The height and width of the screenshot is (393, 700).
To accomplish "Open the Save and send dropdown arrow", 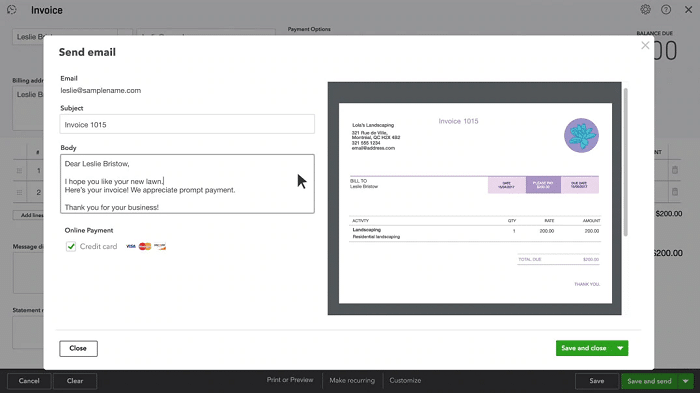I will pyautogui.click(x=685, y=381).
